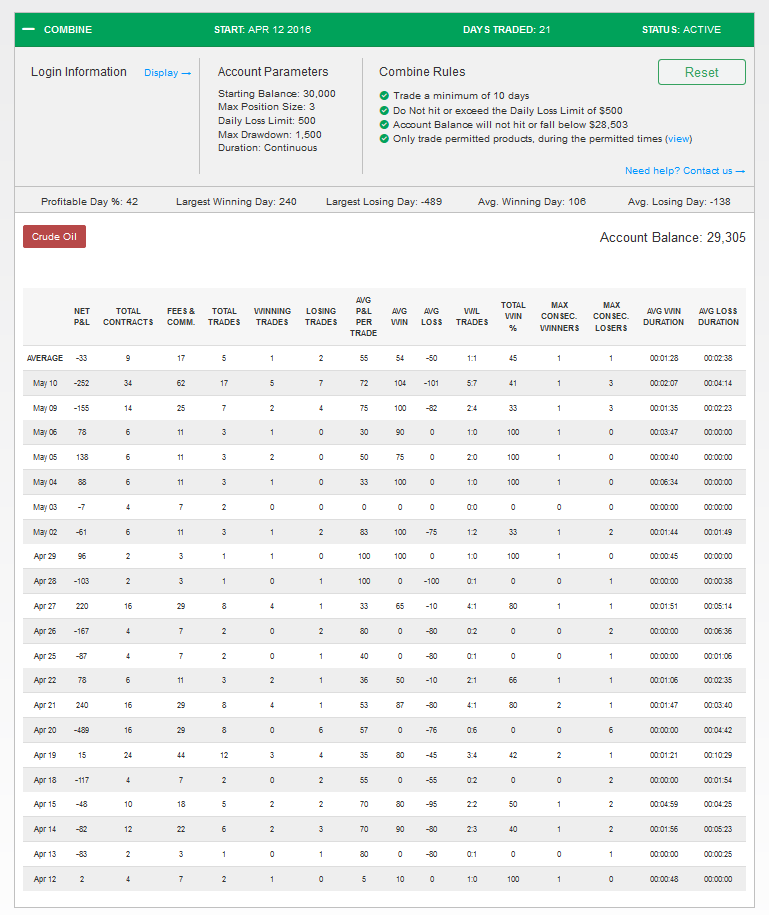Select the Apr 21 row date
Screen dimensions: 769x915
[x=45, y=706]
